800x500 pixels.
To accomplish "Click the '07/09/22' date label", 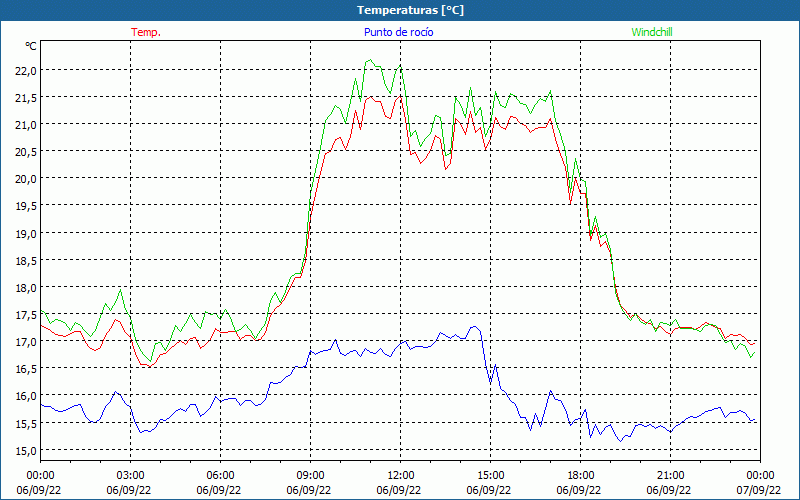I will [760, 490].
